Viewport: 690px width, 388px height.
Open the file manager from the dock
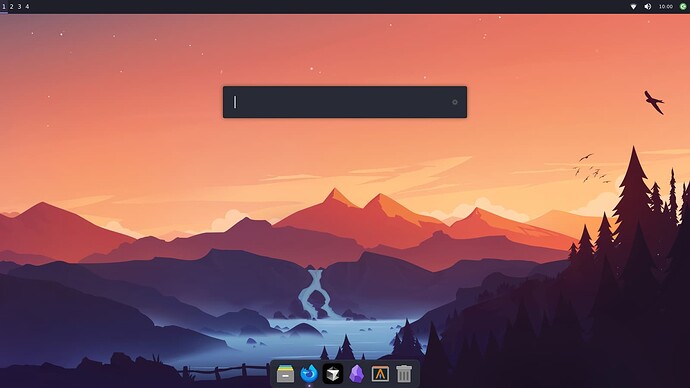click(285, 374)
